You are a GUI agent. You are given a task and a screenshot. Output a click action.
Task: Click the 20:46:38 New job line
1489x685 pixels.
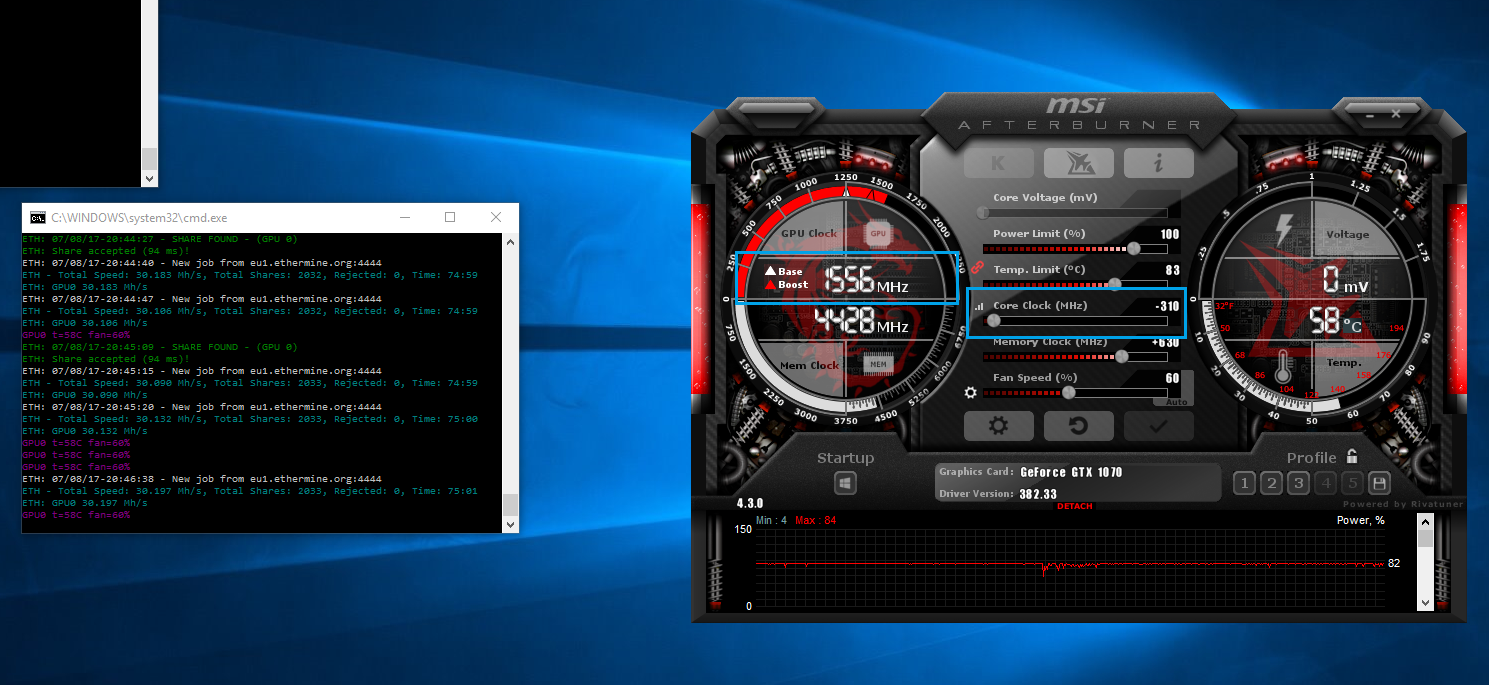tap(202, 479)
